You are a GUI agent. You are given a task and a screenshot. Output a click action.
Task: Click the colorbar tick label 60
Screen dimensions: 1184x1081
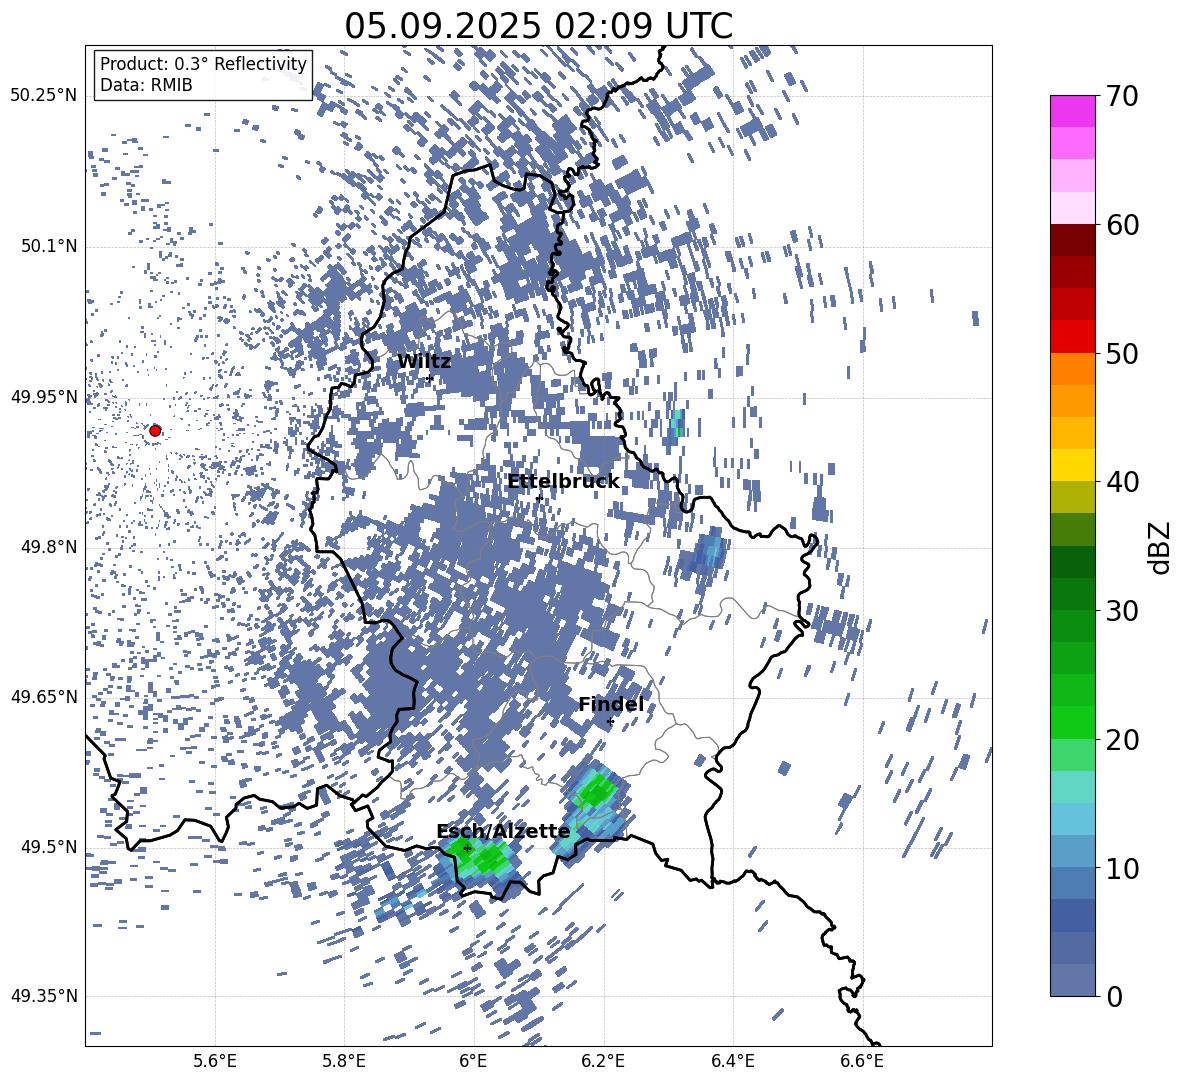click(x=1121, y=225)
